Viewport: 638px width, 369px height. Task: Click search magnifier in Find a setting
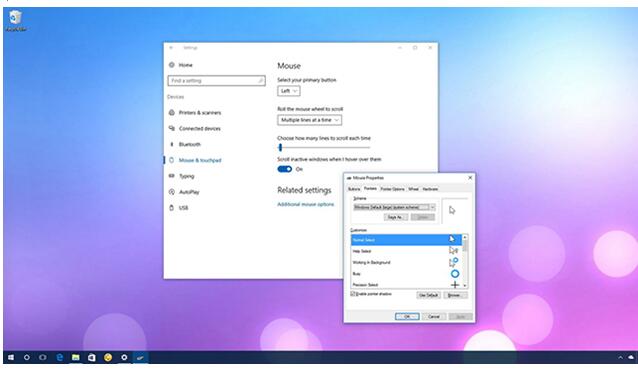click(x=260, y=81)
